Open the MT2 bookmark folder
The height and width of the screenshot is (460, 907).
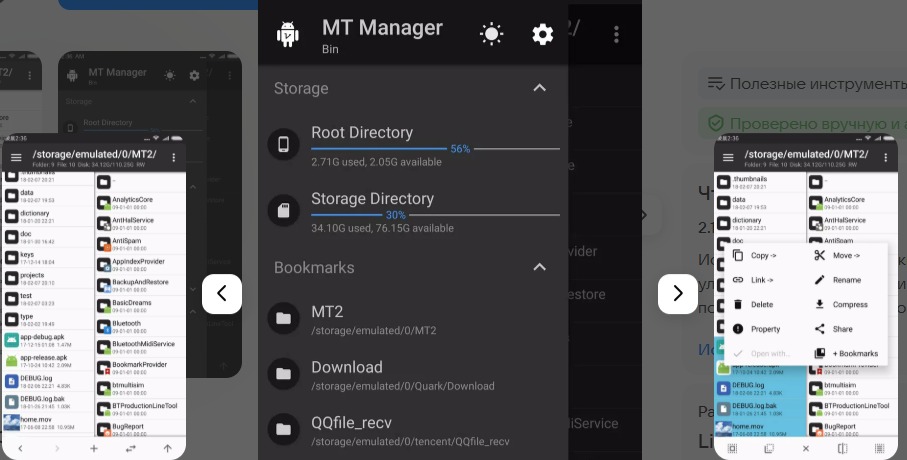pyautogui.click(x=413, y=319)
